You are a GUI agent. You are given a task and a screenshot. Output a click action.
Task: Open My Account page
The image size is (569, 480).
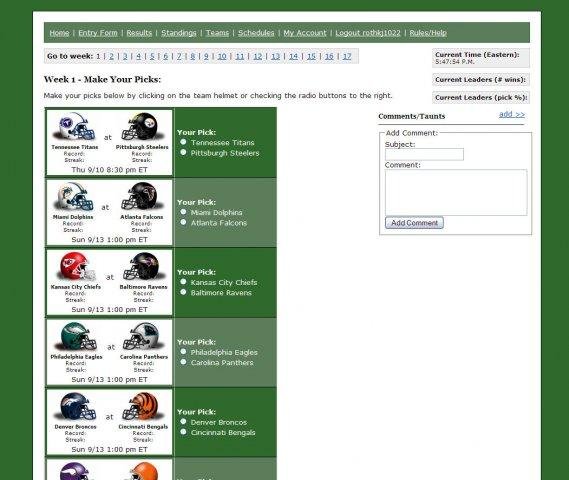pos(305,33)
